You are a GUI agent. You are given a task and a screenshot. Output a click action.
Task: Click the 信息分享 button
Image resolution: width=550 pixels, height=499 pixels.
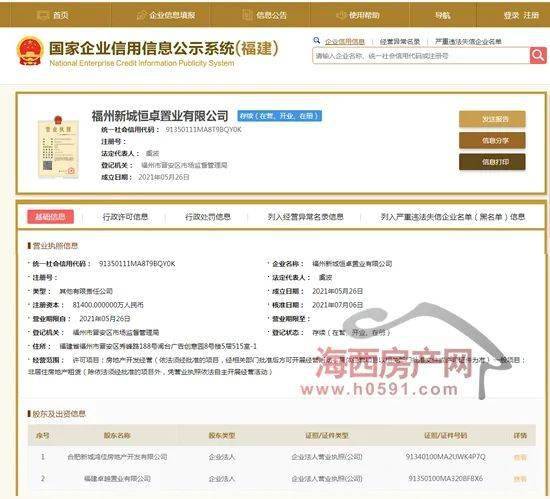pos(492,141)
